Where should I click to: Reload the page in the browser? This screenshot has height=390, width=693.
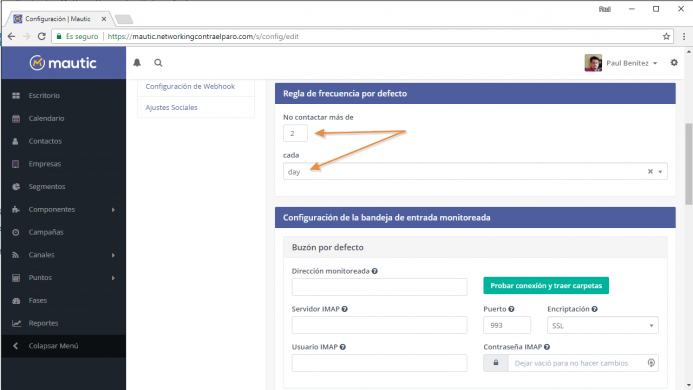tap(42, 36)
